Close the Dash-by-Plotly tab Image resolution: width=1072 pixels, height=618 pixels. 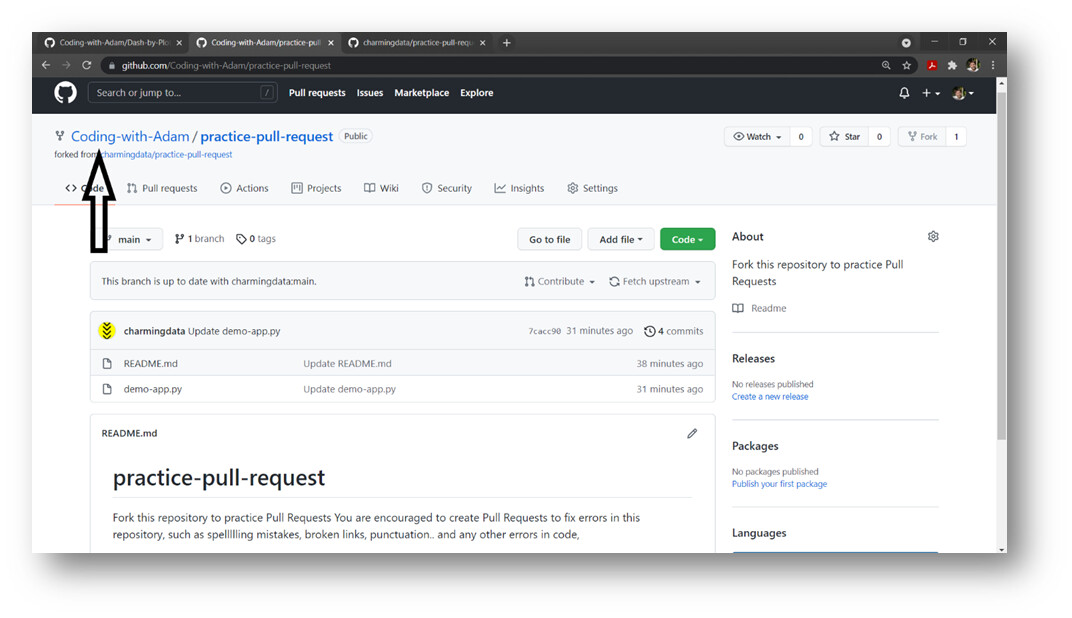tap(179, 42)
